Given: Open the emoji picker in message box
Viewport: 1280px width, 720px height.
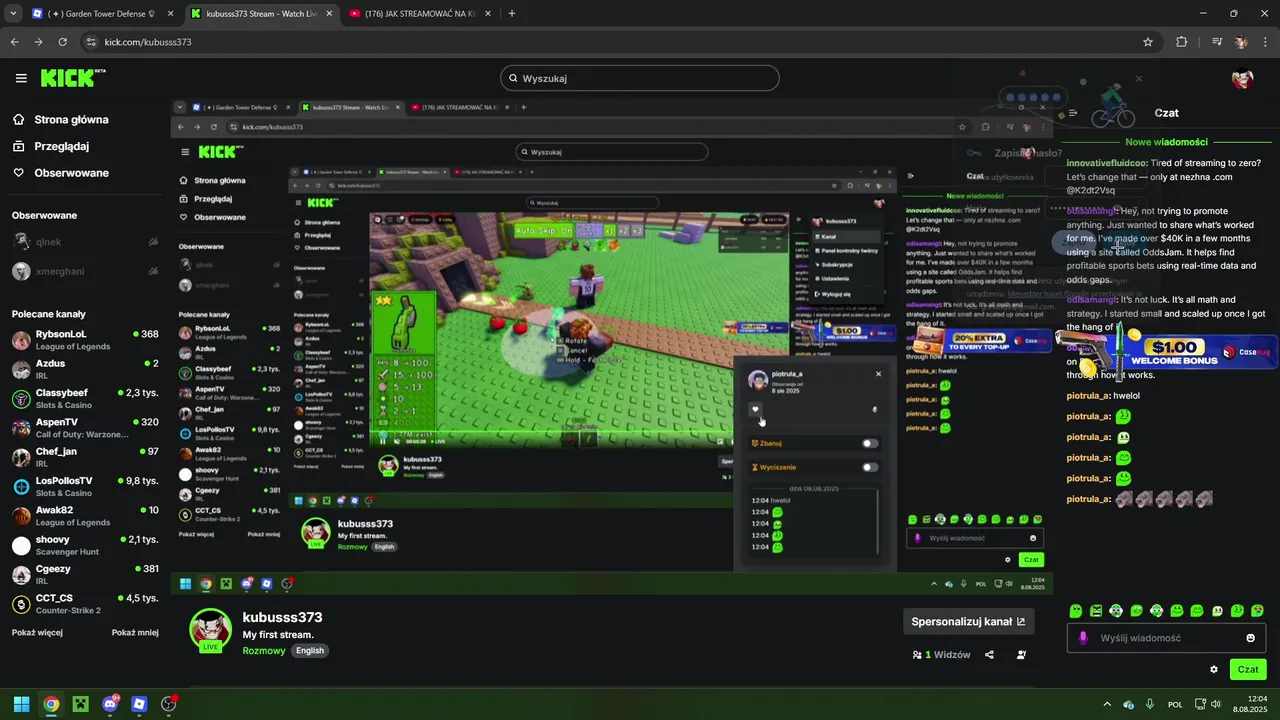Looking at the screenshot, I should (x=1250, y=638).
